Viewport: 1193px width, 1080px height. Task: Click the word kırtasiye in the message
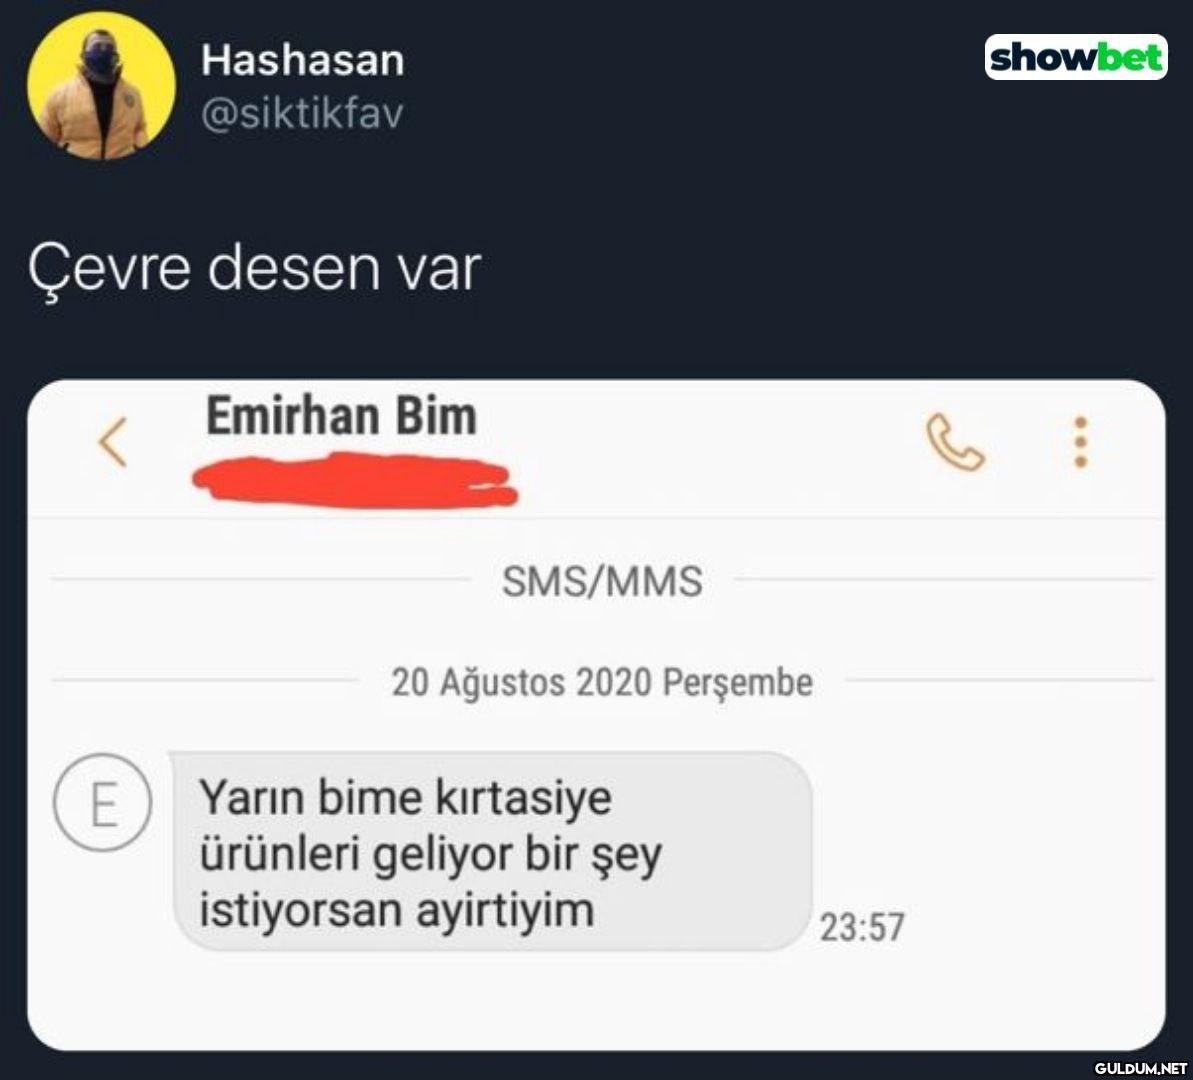[x=523, y=798]
